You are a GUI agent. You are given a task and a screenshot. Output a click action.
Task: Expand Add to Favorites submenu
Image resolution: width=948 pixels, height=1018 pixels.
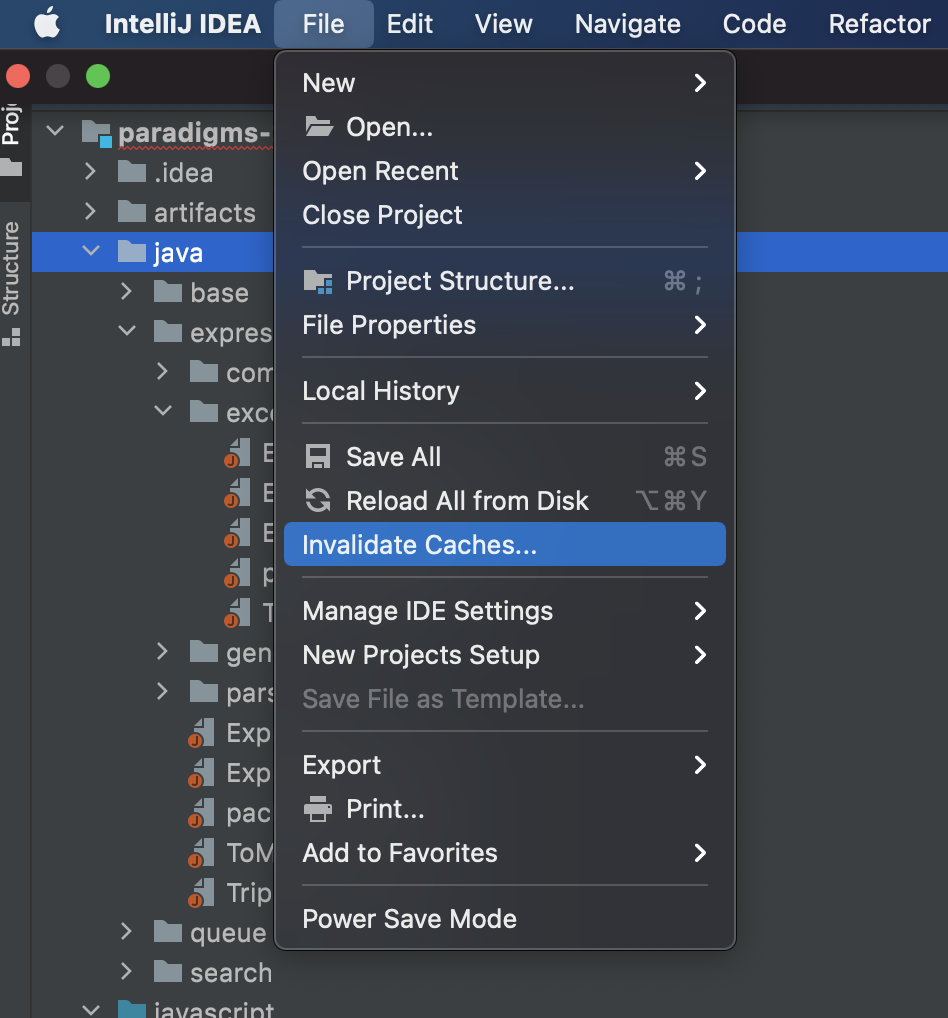tap(505, 853)
